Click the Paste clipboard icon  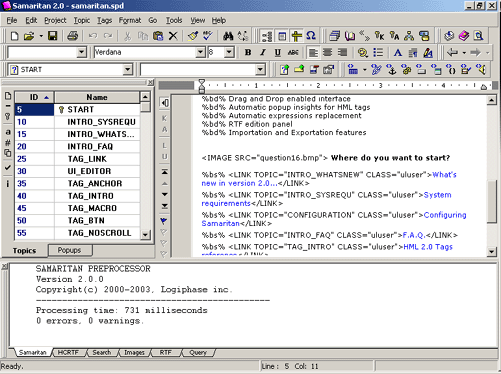(158, 36)
